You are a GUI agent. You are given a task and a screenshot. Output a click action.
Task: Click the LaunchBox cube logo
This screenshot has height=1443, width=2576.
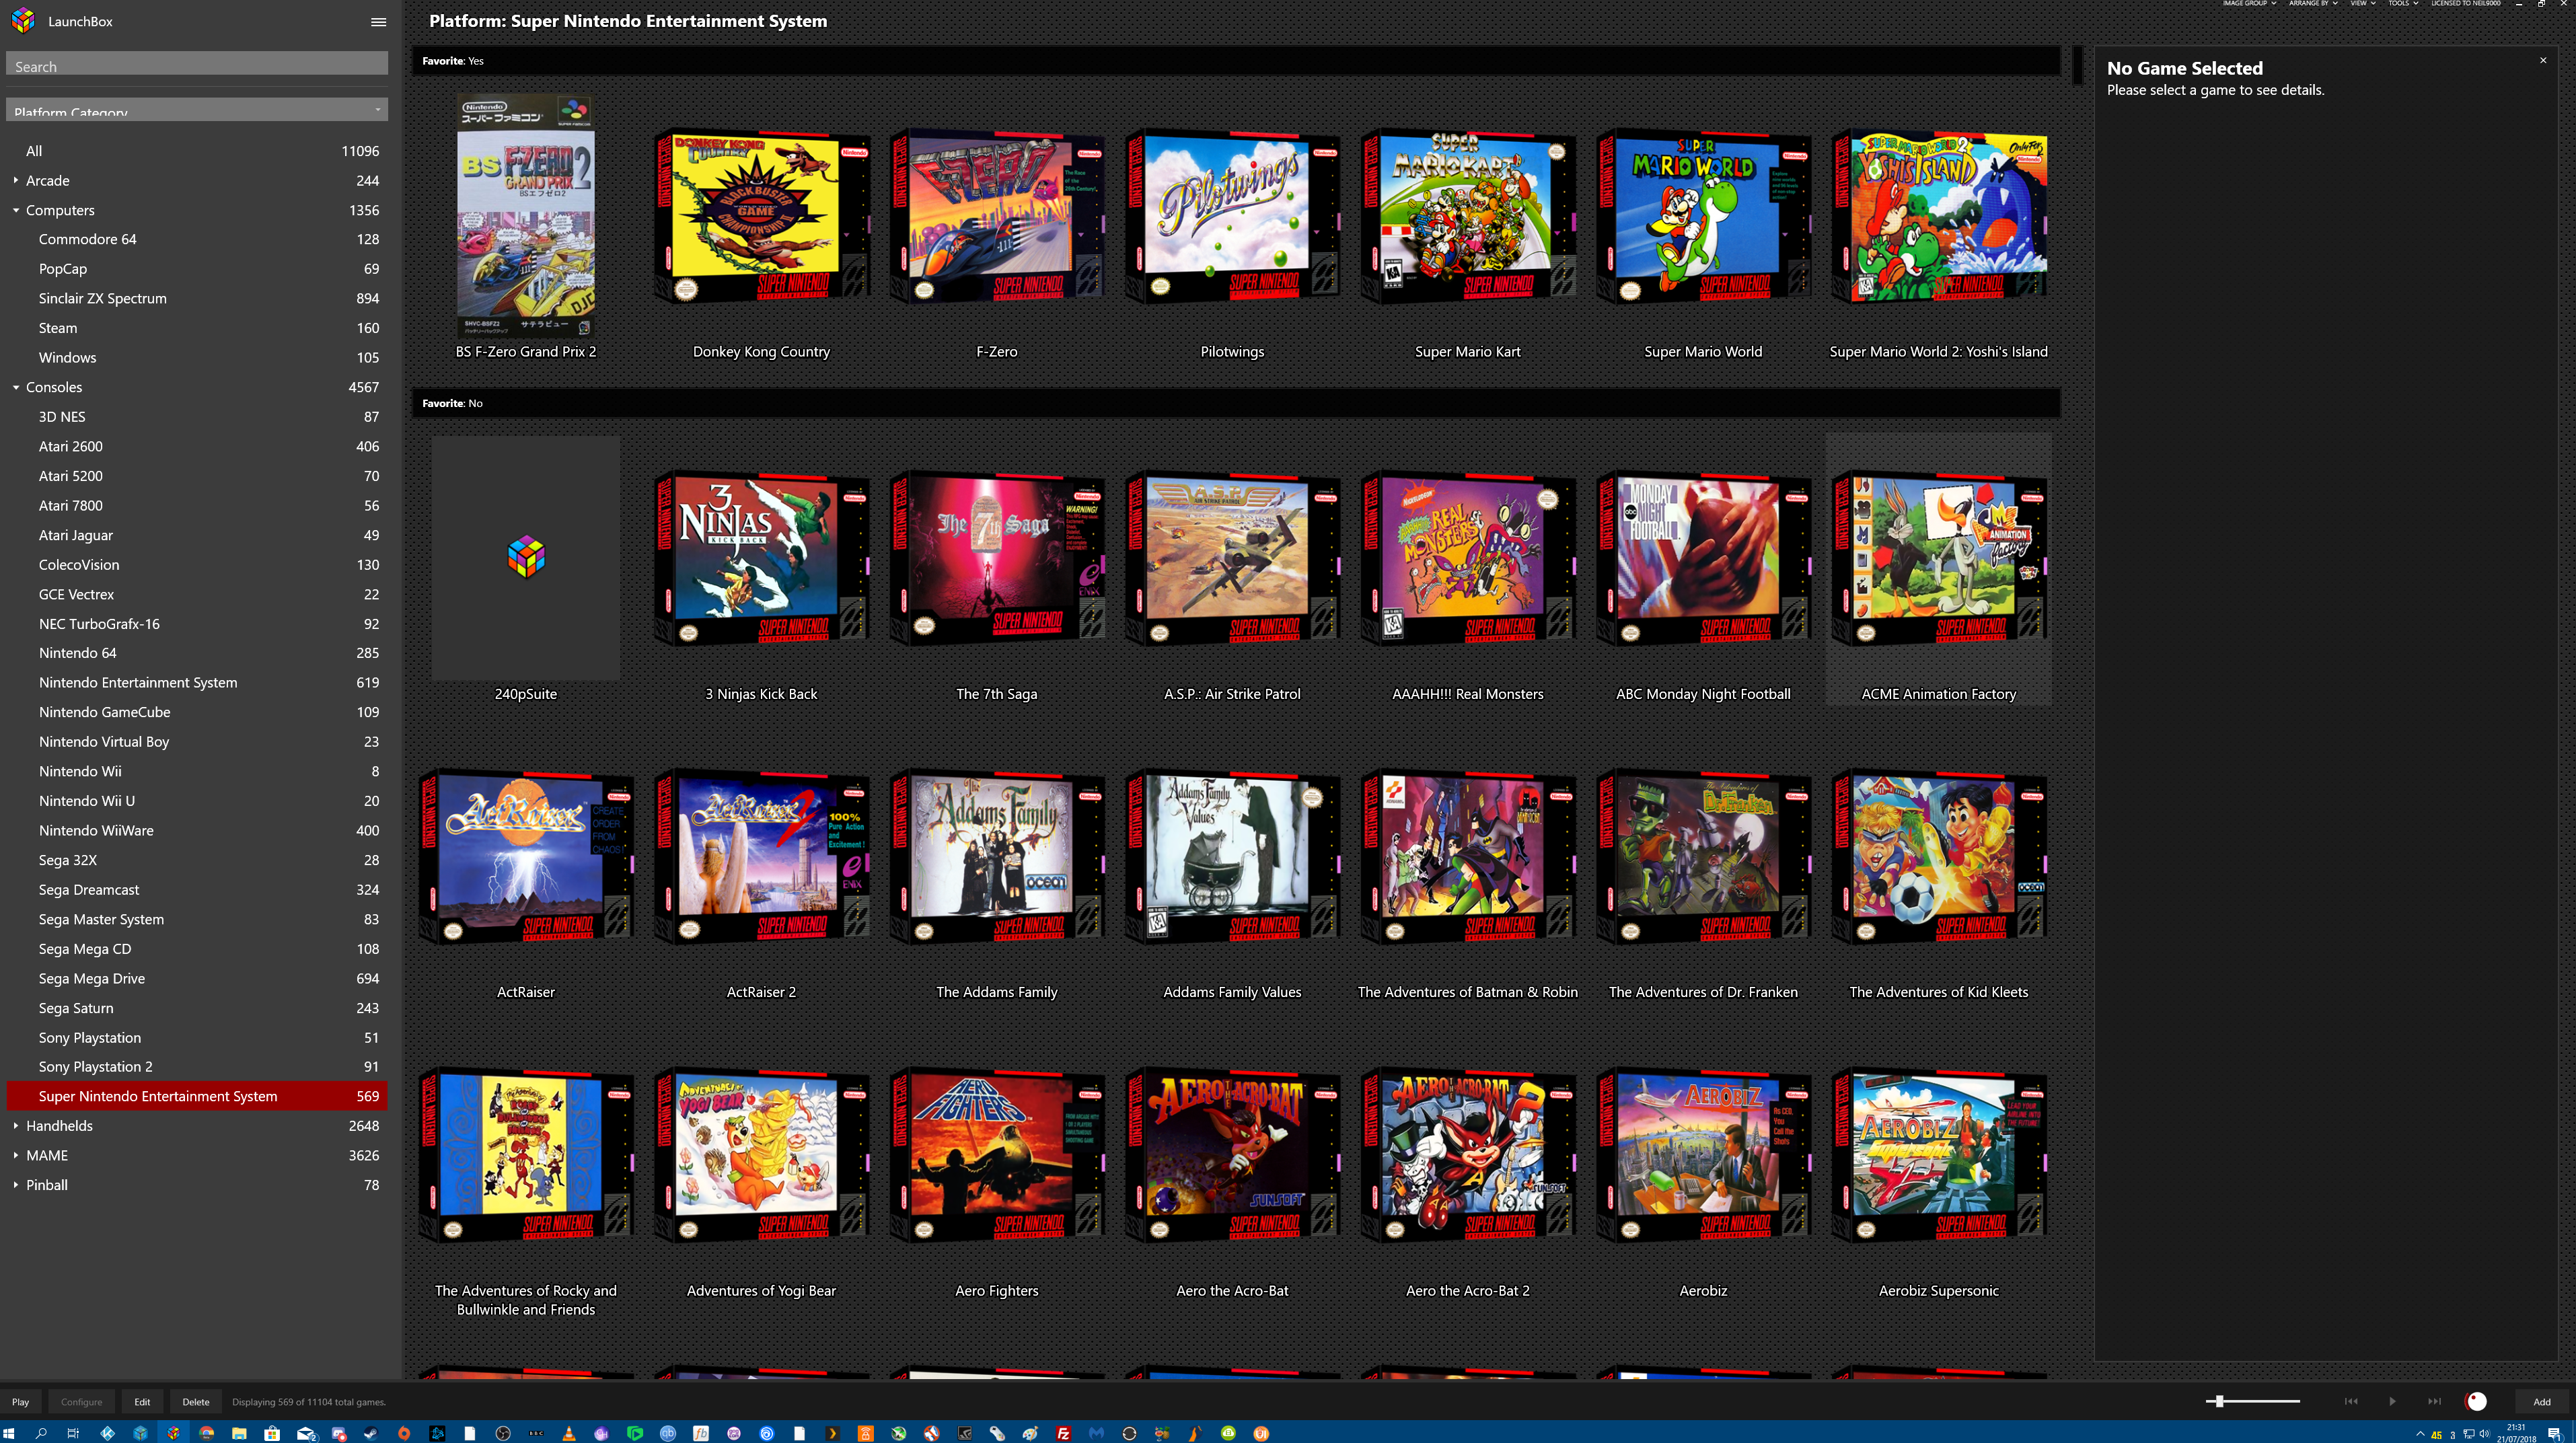(x=23, y=21)
